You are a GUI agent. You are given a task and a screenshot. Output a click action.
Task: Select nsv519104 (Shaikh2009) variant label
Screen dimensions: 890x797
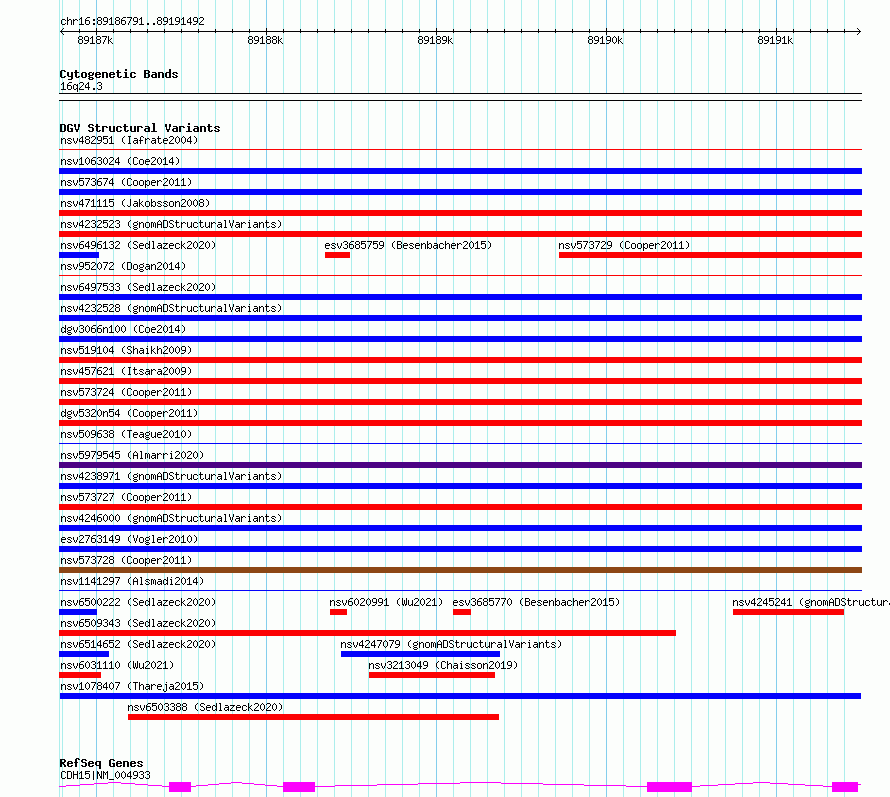point(126,350)
